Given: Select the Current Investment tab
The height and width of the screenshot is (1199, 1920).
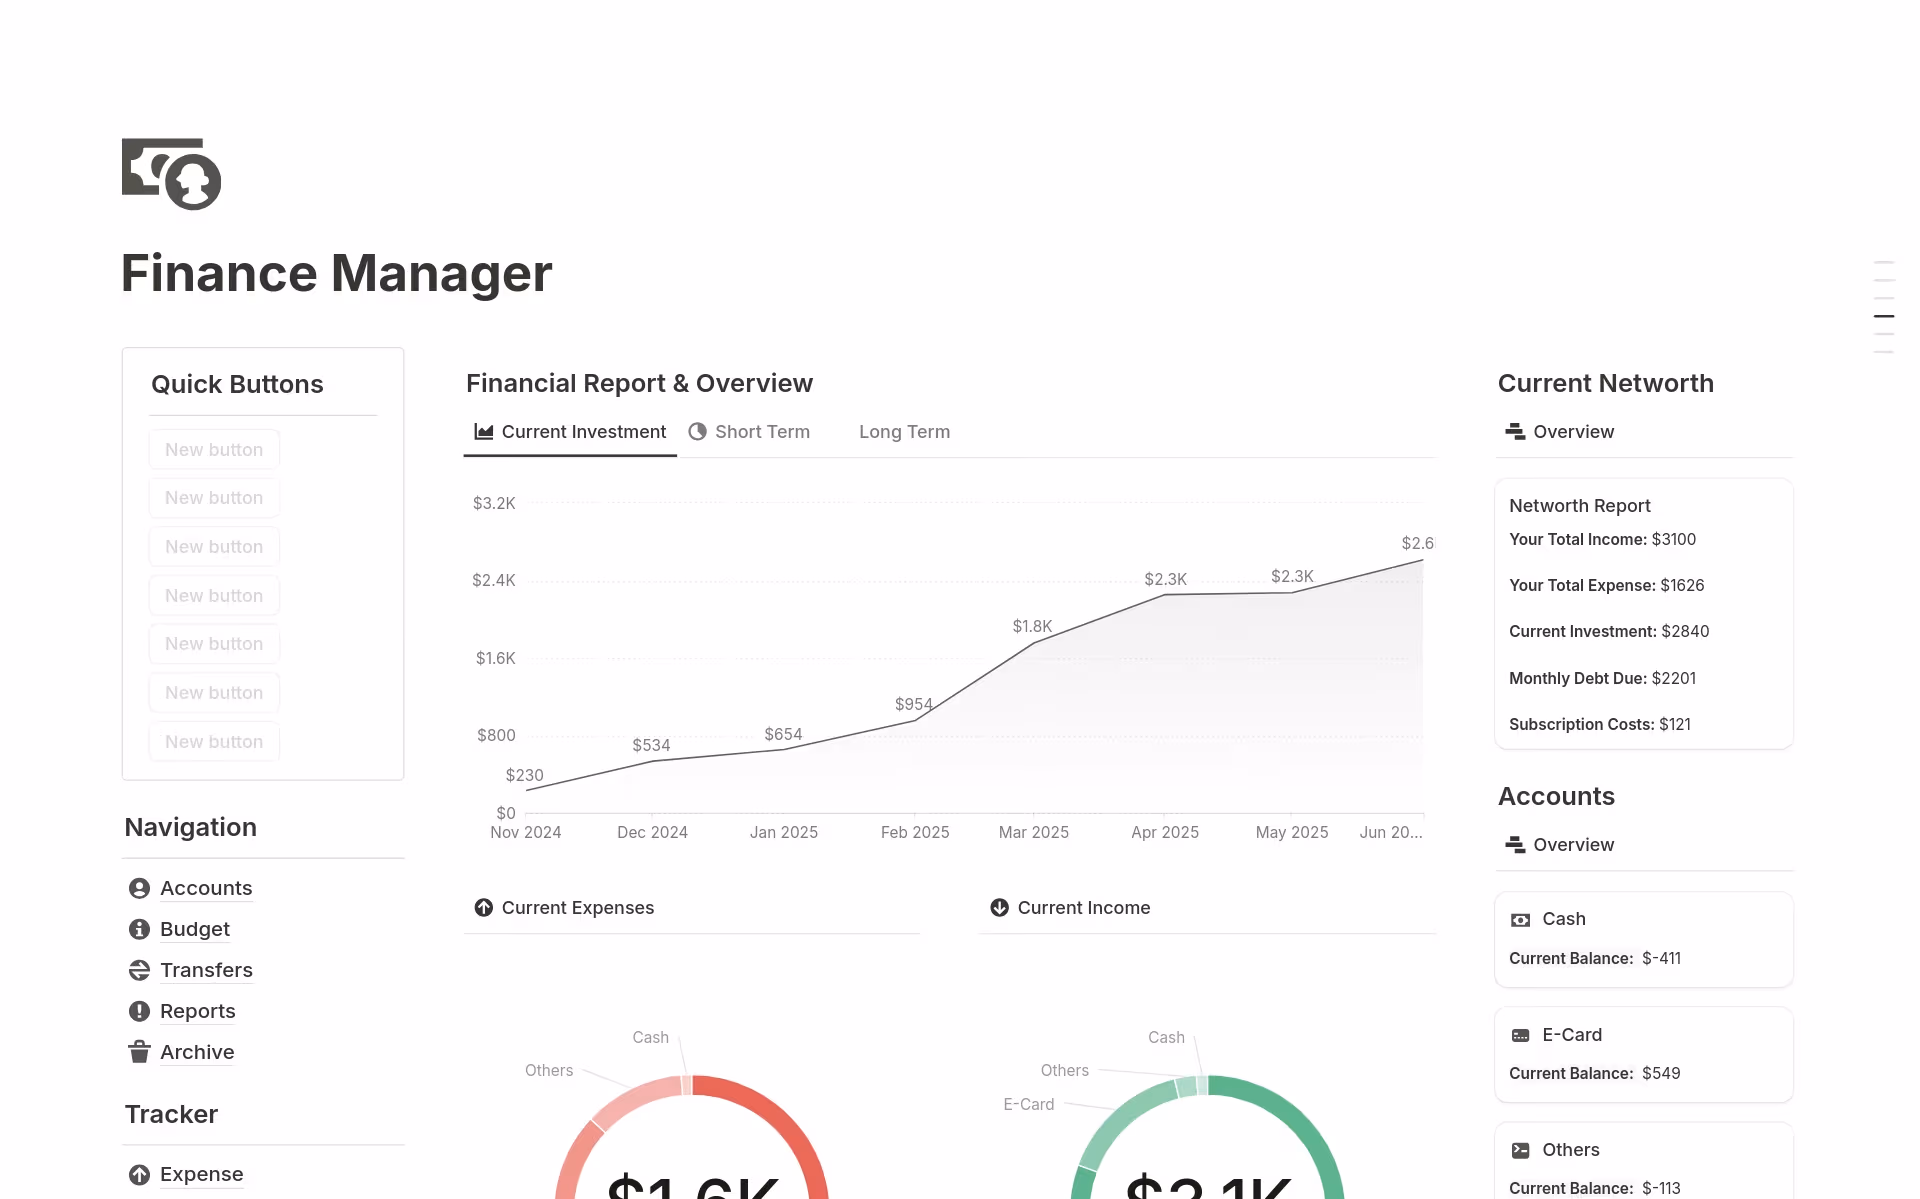Looking at the screenshot, I should pos(570,432).
